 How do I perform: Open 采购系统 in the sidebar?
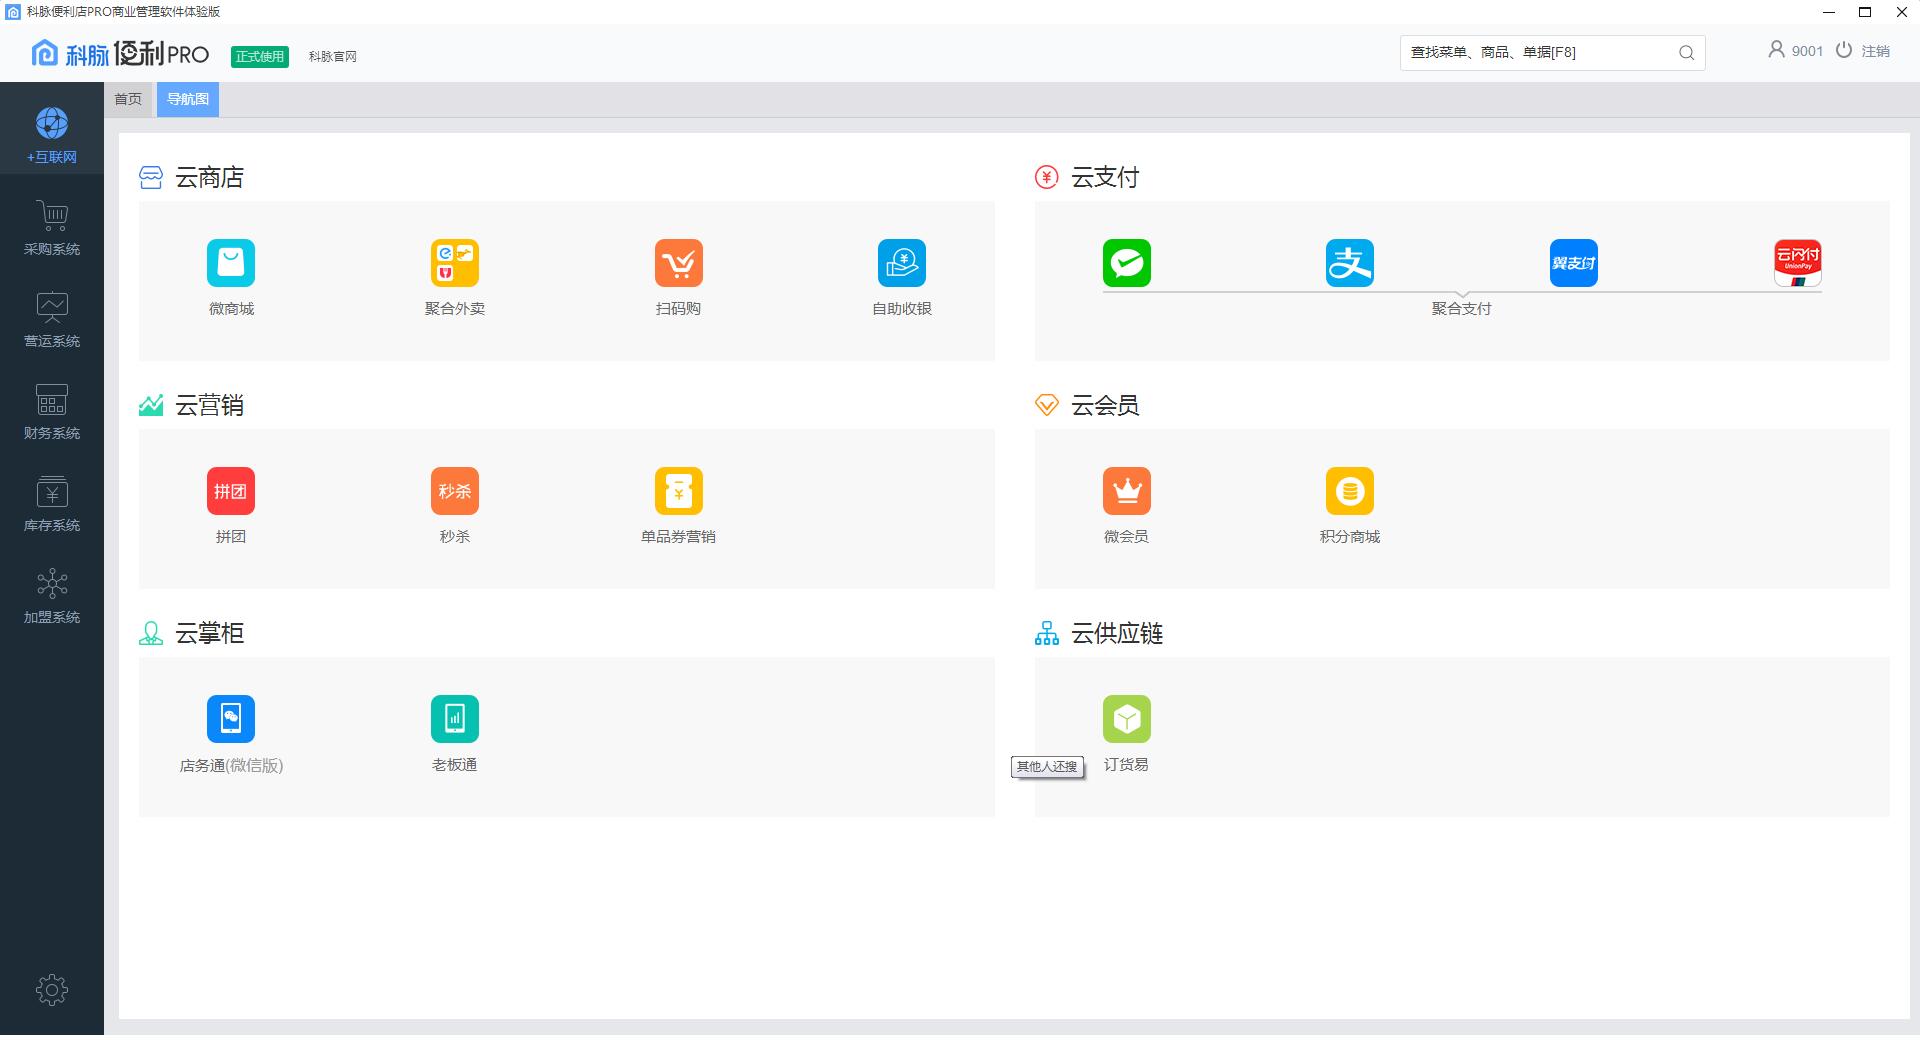coord(52,228)
